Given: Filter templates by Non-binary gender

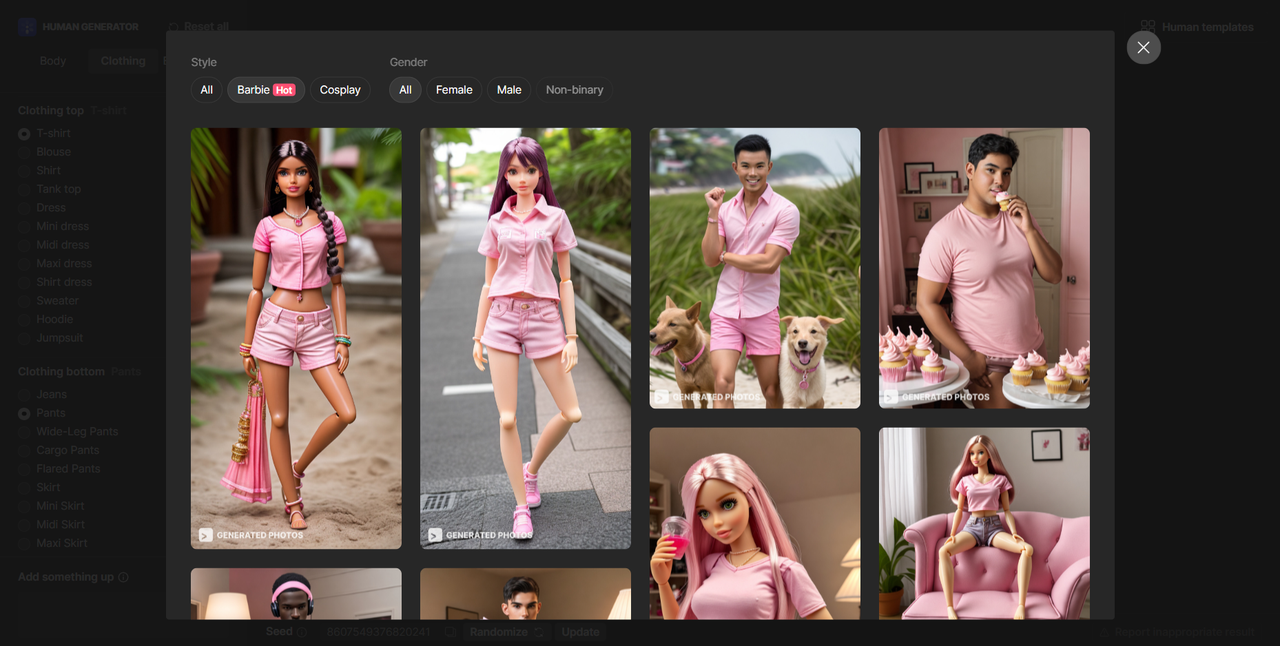Looking at the screenshot, I should [x=575, y=90].
